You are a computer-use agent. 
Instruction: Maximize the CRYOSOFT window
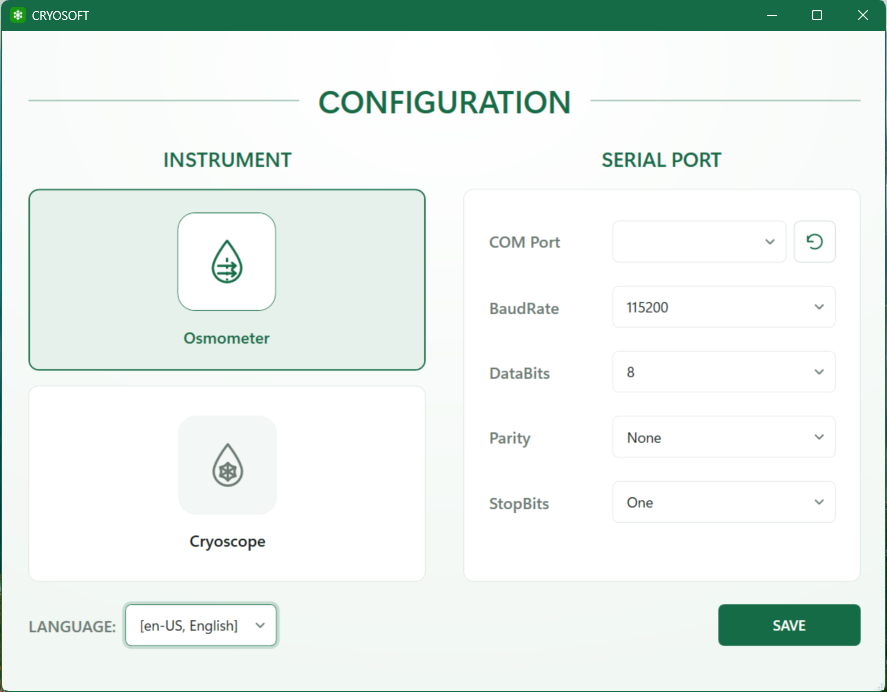(817, 15)
